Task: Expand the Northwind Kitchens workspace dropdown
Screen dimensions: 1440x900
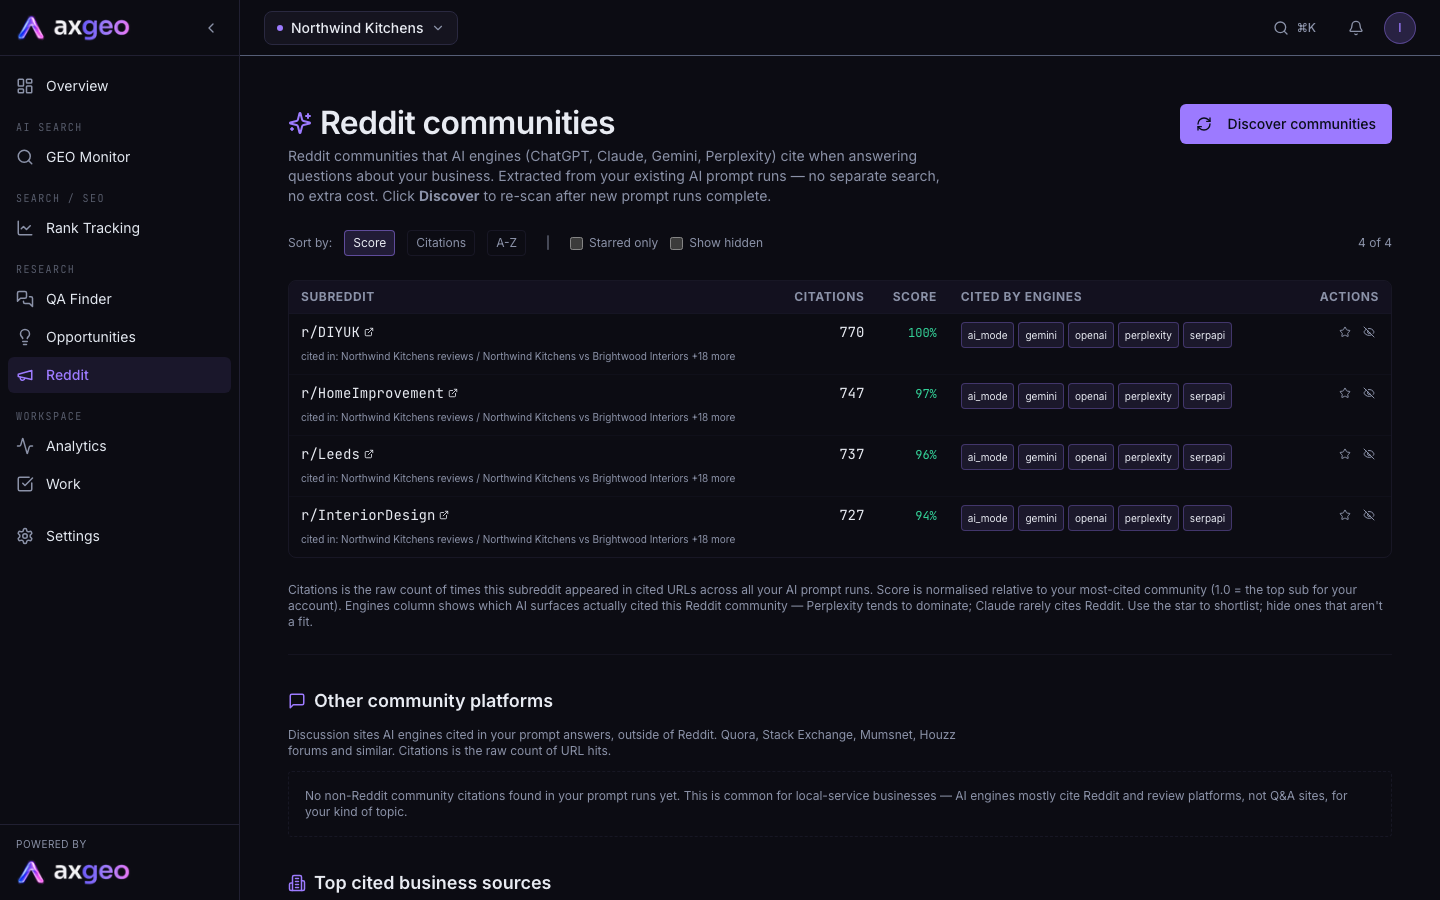Action: [361, 28]
